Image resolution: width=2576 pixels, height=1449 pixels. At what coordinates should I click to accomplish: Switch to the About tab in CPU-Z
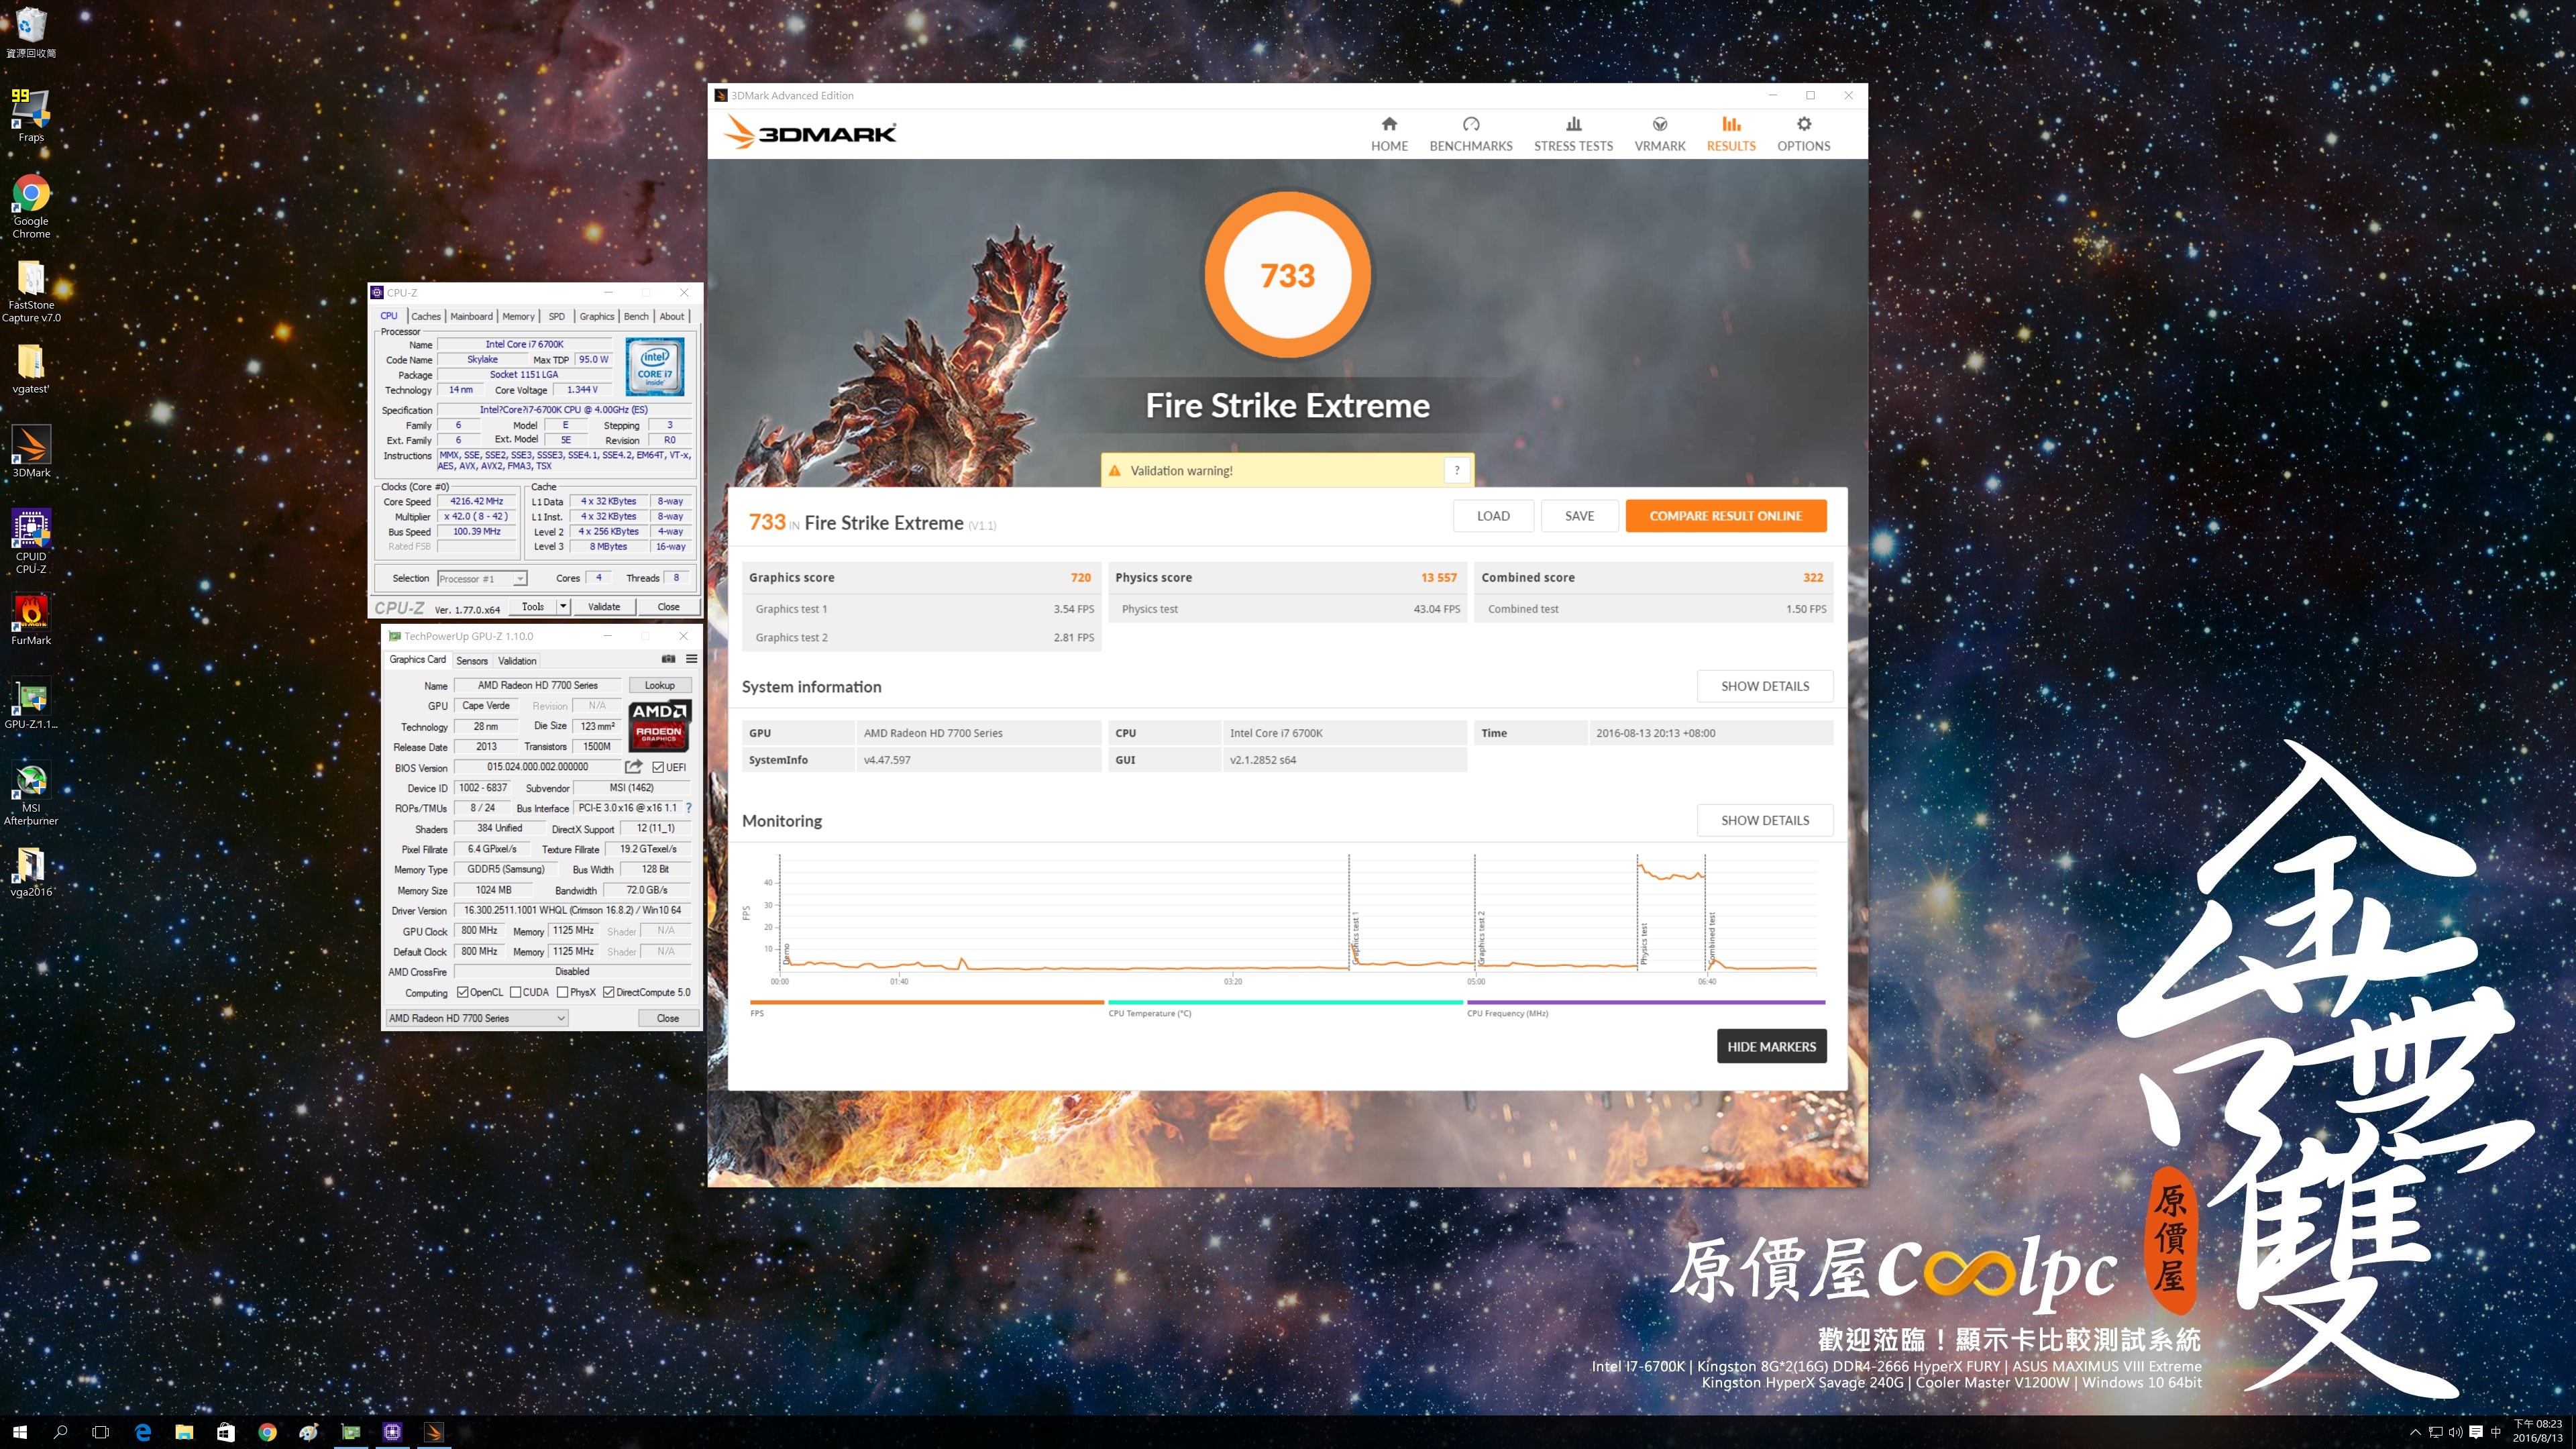672,316
